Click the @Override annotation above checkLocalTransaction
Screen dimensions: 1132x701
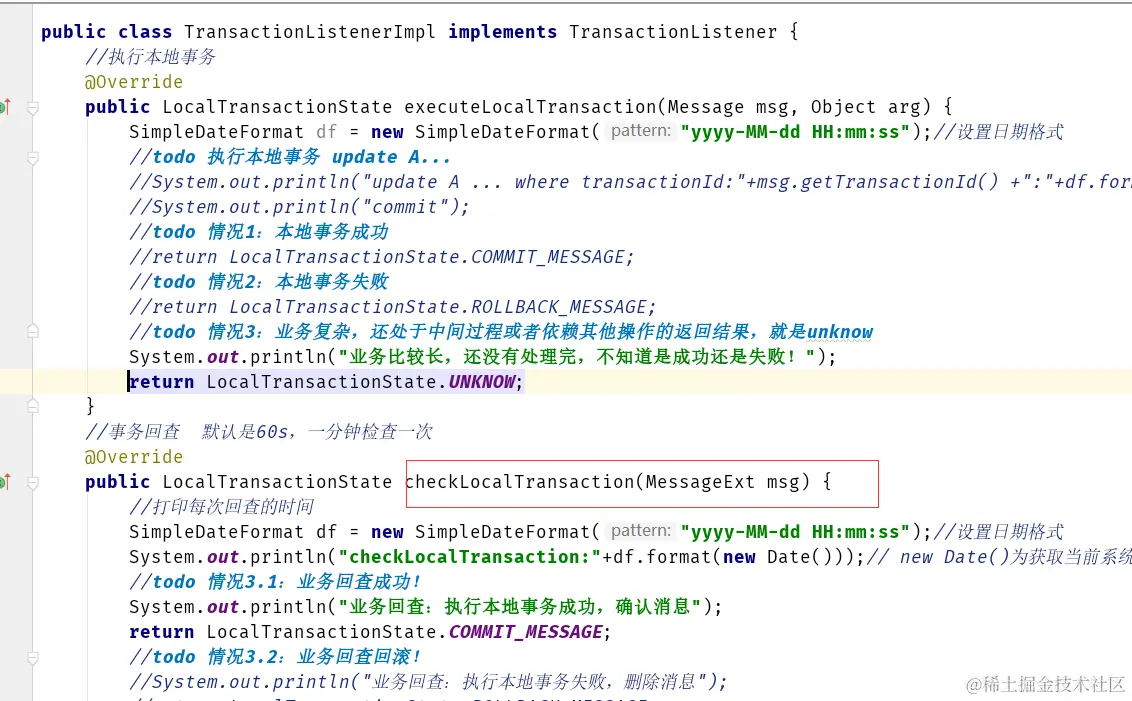coord(134,457)
